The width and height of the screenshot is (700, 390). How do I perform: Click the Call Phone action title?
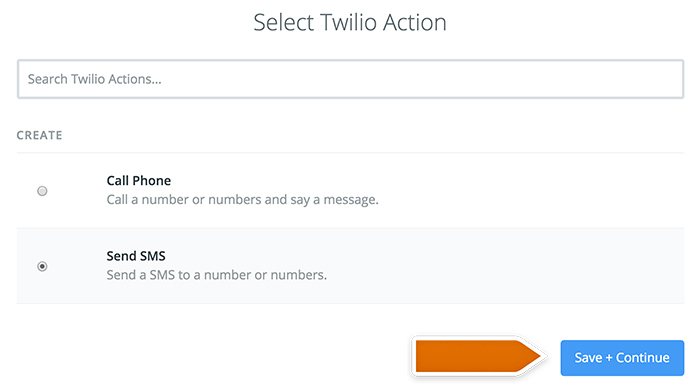[139, 181]
